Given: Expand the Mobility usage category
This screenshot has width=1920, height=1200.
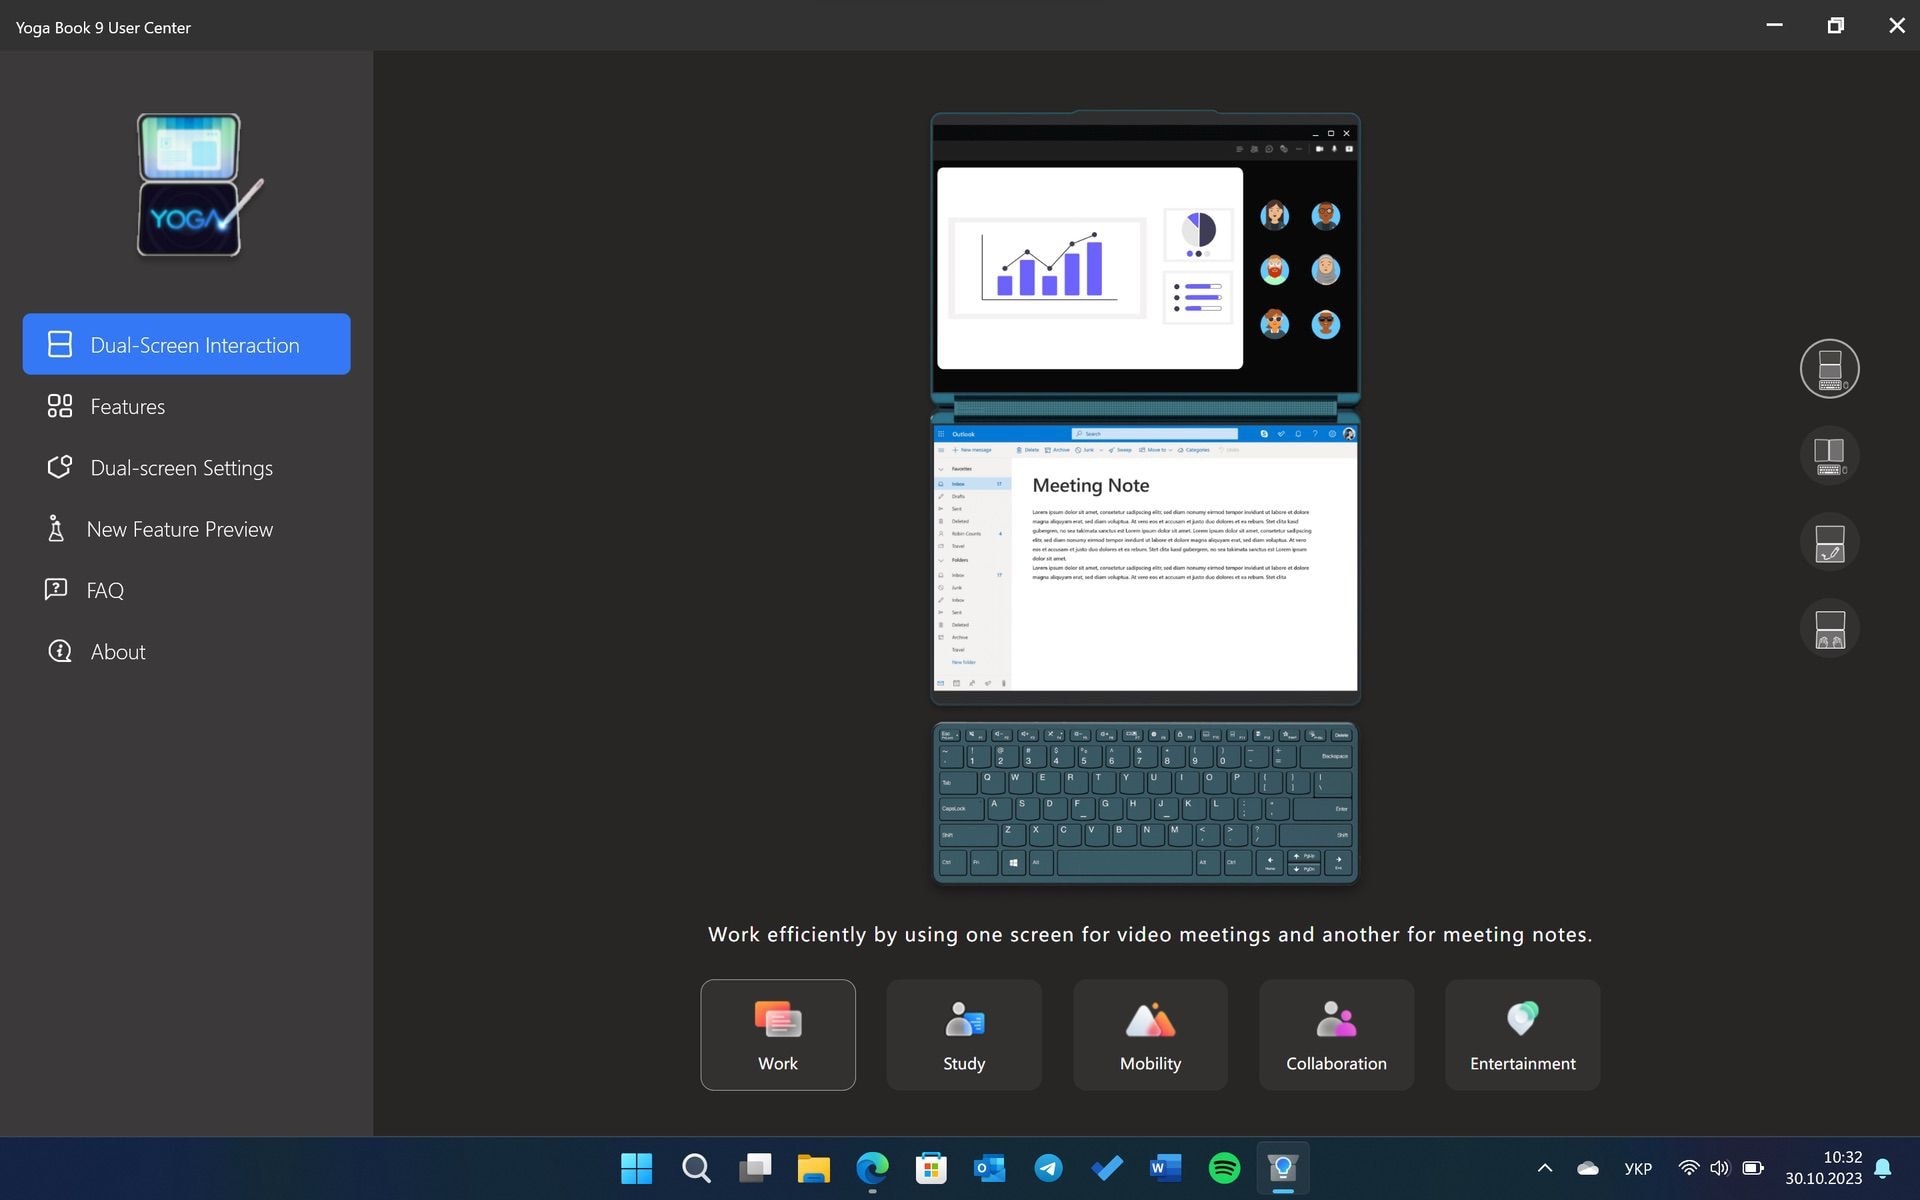Looking at the screenshot, I should 1150,1034.
